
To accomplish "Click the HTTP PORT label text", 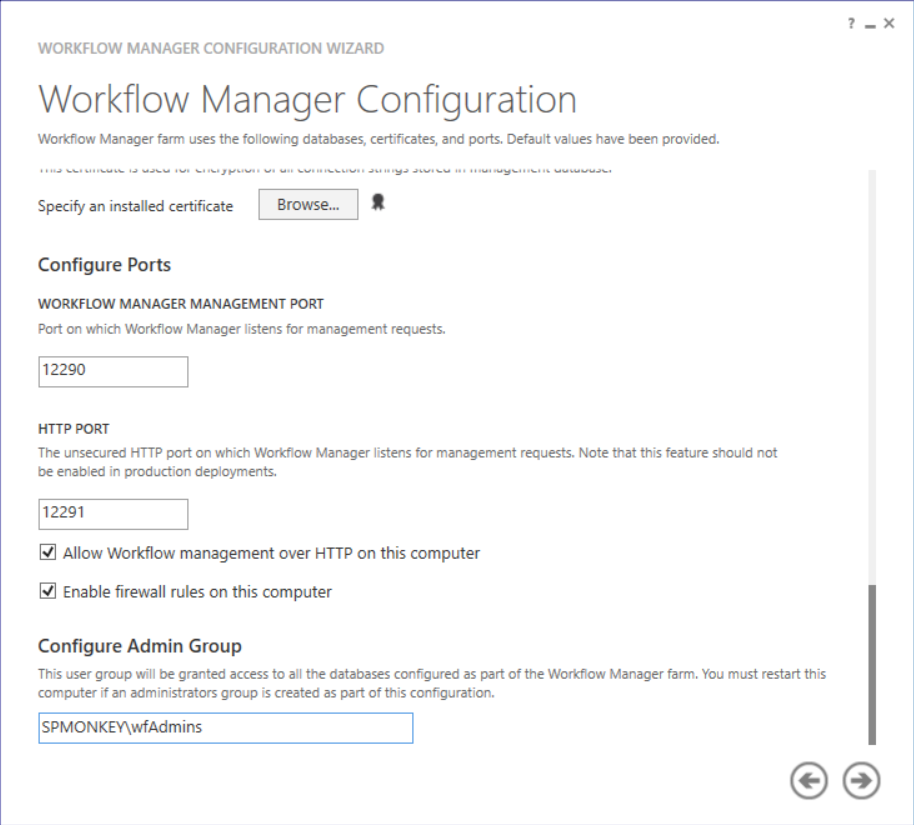I will [73, 429].
